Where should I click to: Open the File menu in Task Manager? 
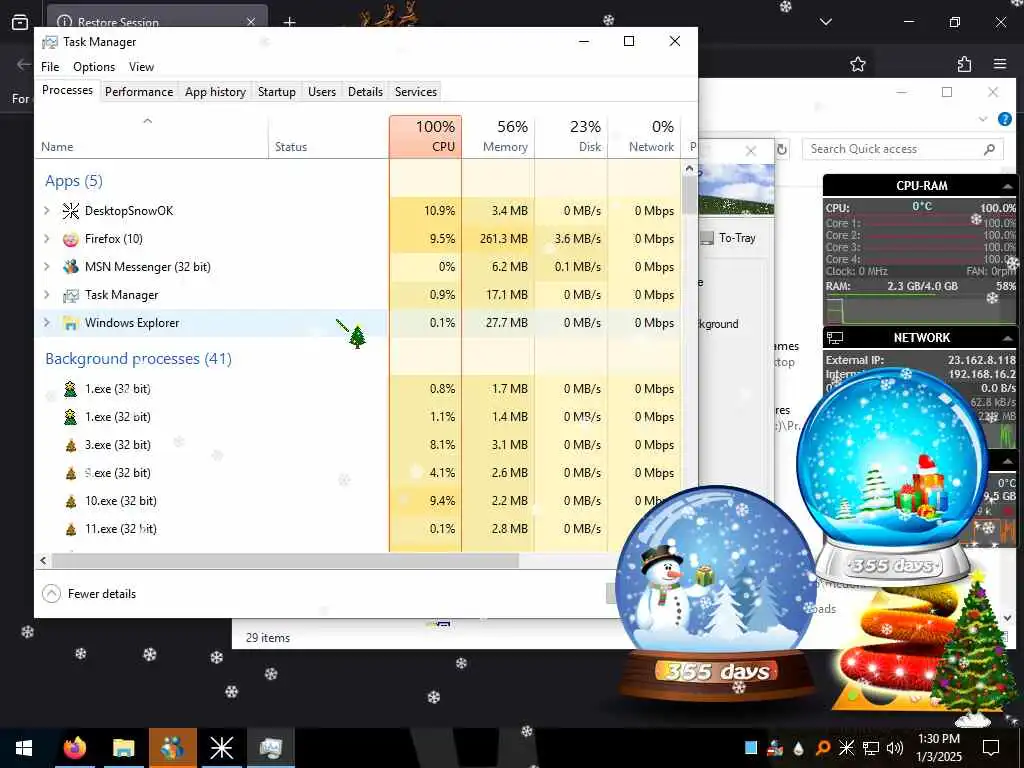50,67
